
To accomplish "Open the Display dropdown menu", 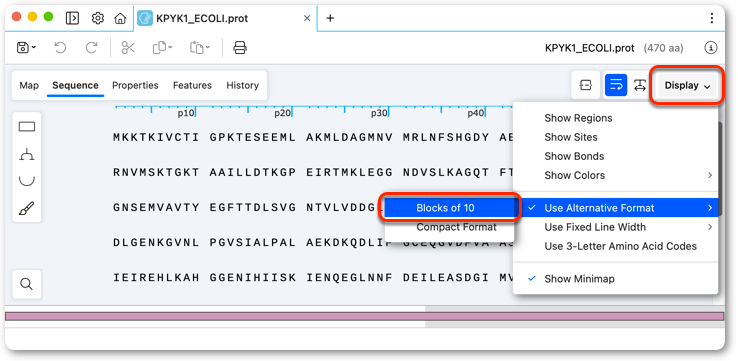I will [687, 85].
